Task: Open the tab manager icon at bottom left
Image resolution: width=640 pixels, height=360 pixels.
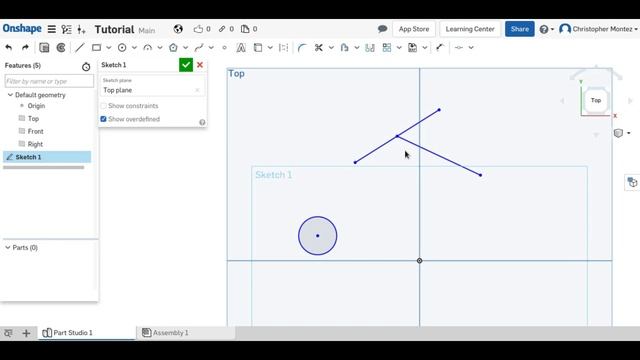Action: point(8,333)
